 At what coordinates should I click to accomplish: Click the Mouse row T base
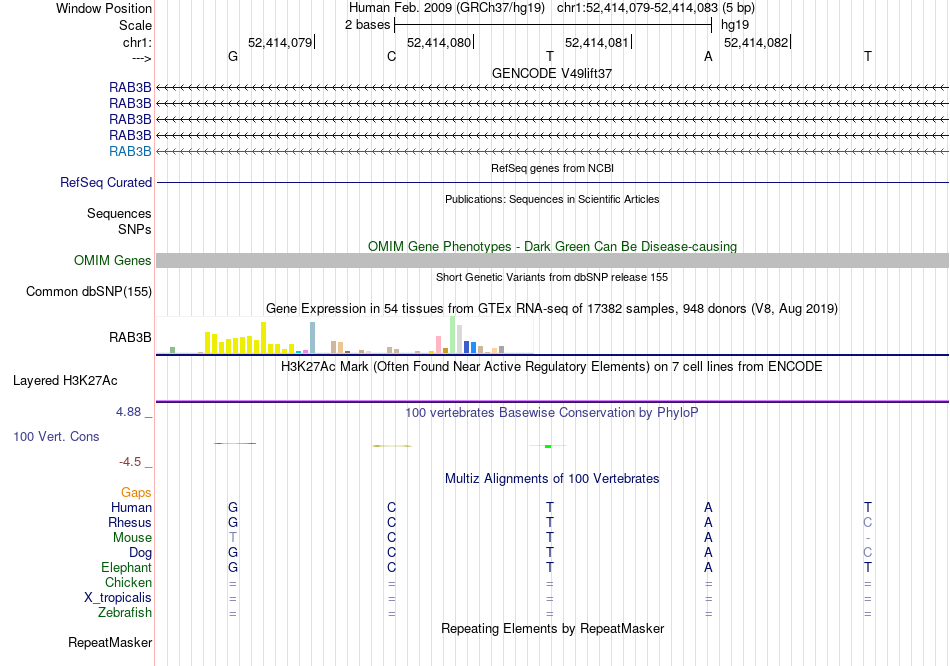coord(233,538)
